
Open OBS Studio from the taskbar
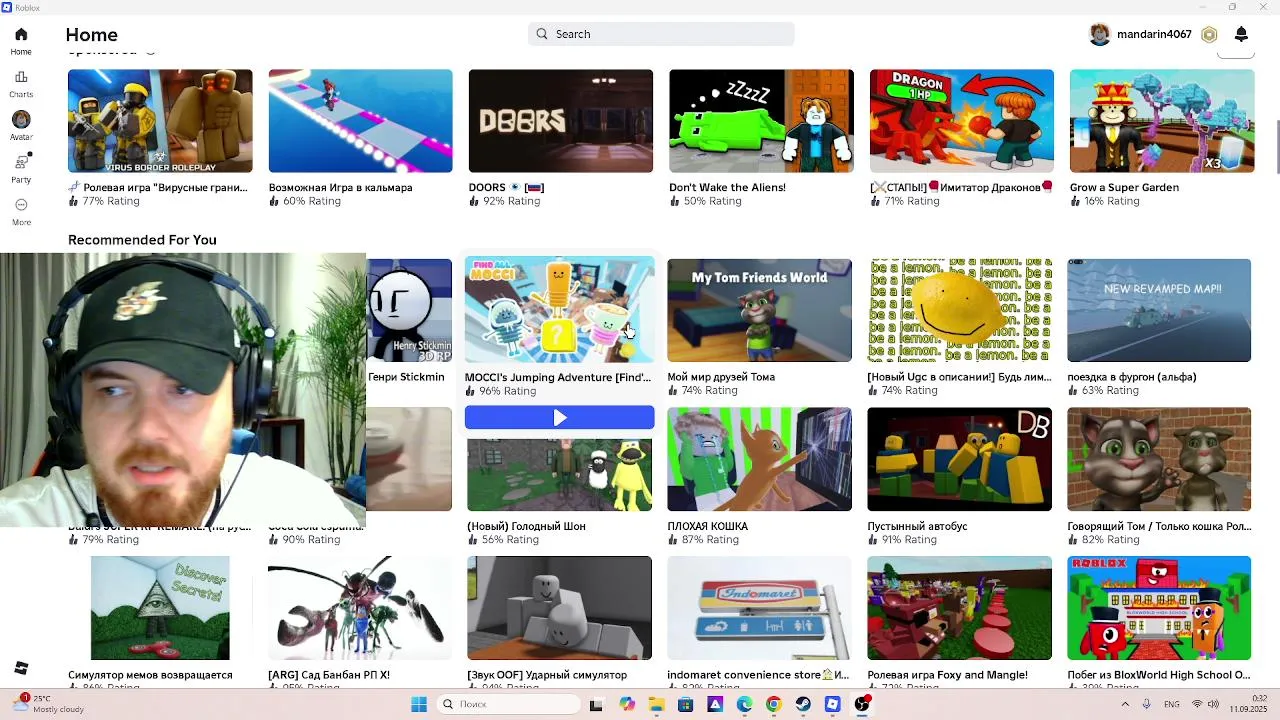click(862, 704)
